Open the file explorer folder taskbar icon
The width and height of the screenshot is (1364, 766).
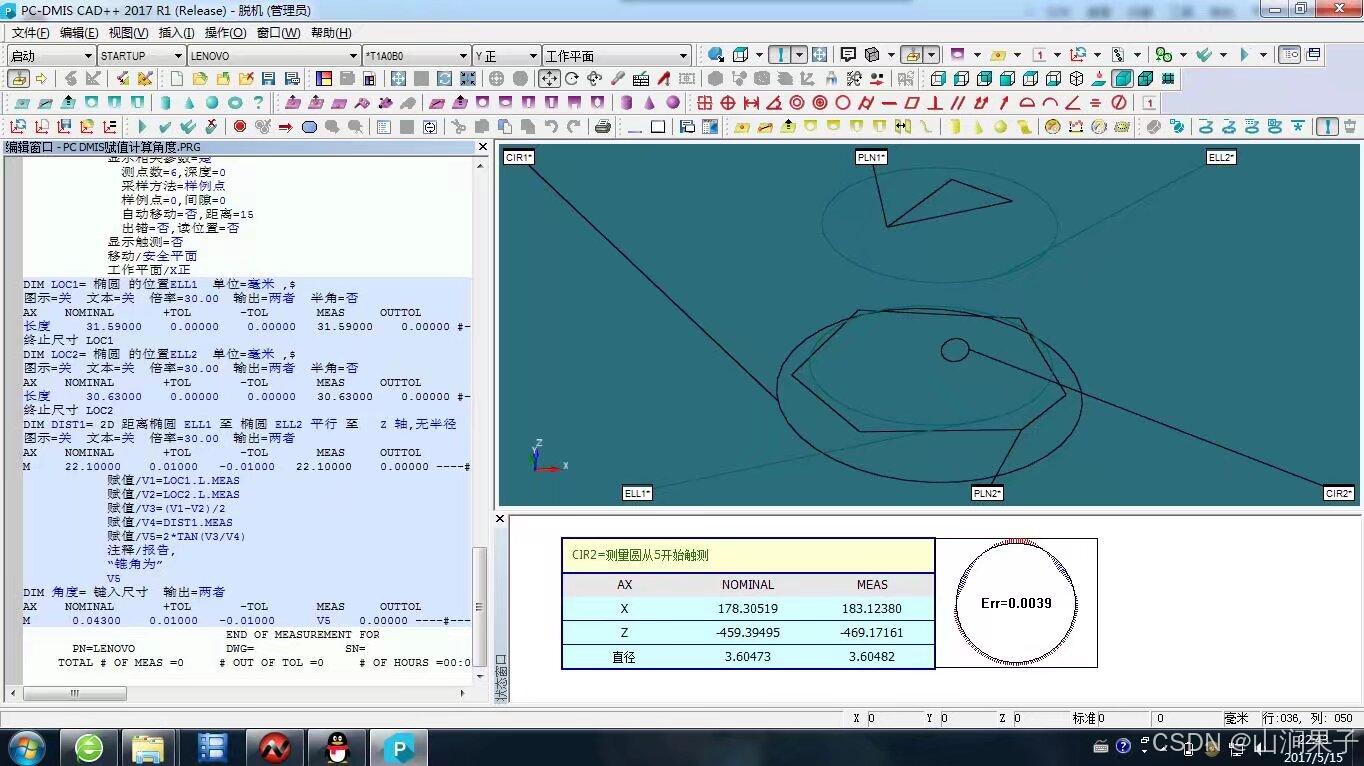click(x=148, y=747)
